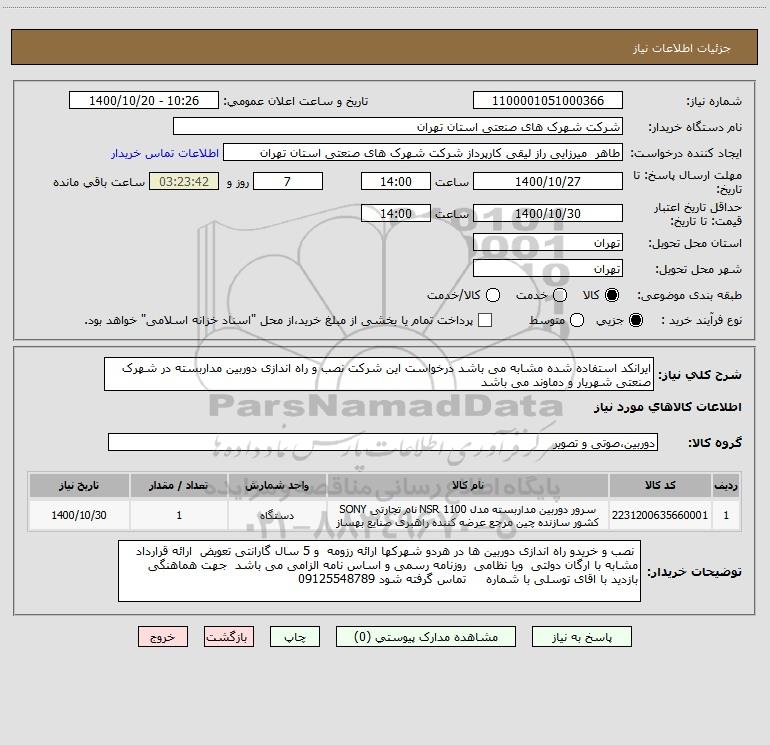
Task: Click the پاسخ به نیاز button
Action: (582, 637)
